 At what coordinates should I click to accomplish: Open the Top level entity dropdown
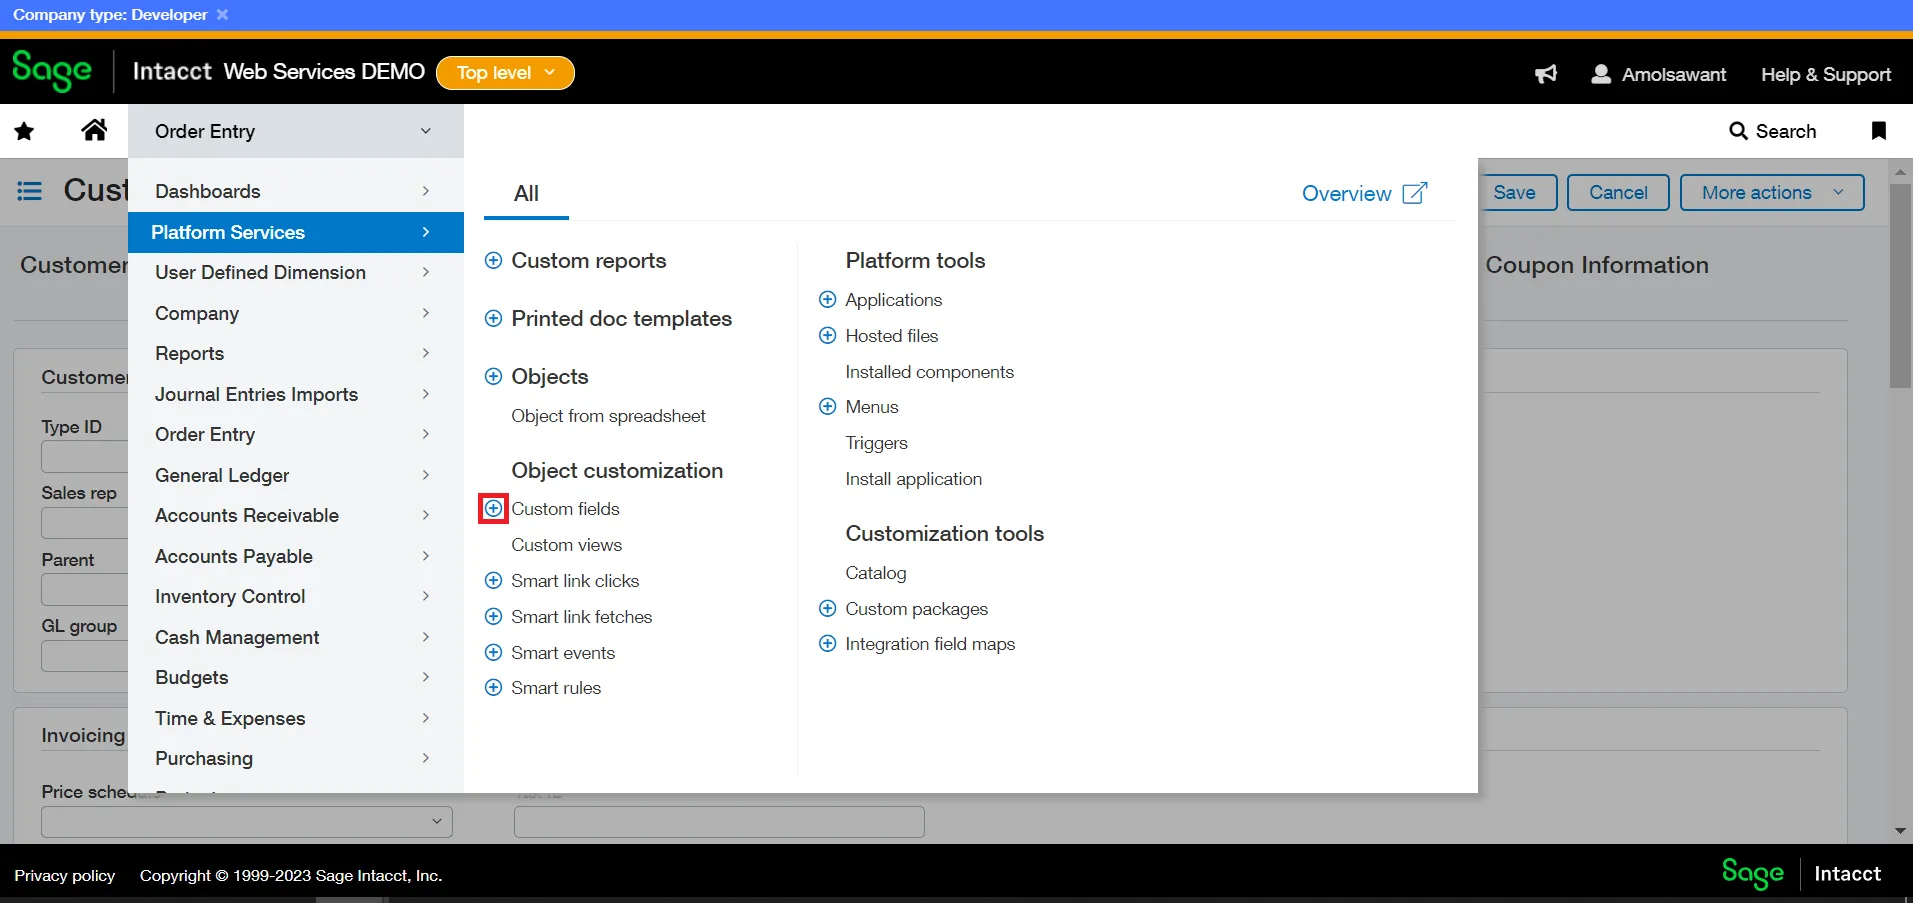click(x=505, y=73)
